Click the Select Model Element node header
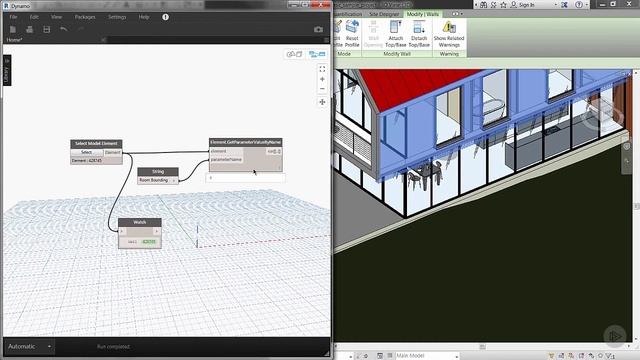The height and width of the screenshot is (360, 640). pos(96,144)
